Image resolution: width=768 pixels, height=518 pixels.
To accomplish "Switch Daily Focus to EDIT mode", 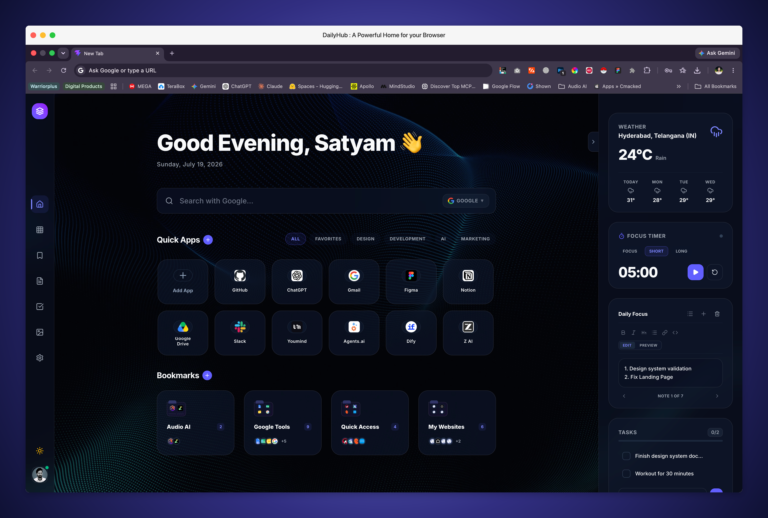I will click(x=627, y=345).
